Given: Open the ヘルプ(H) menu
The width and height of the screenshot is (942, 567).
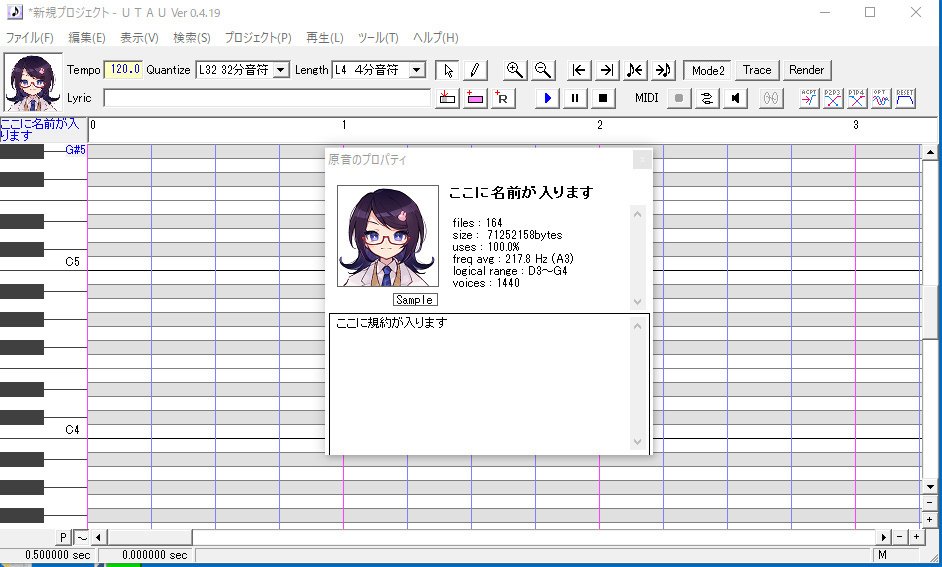Looking at the screenshot, I should (x=436, y=38).
